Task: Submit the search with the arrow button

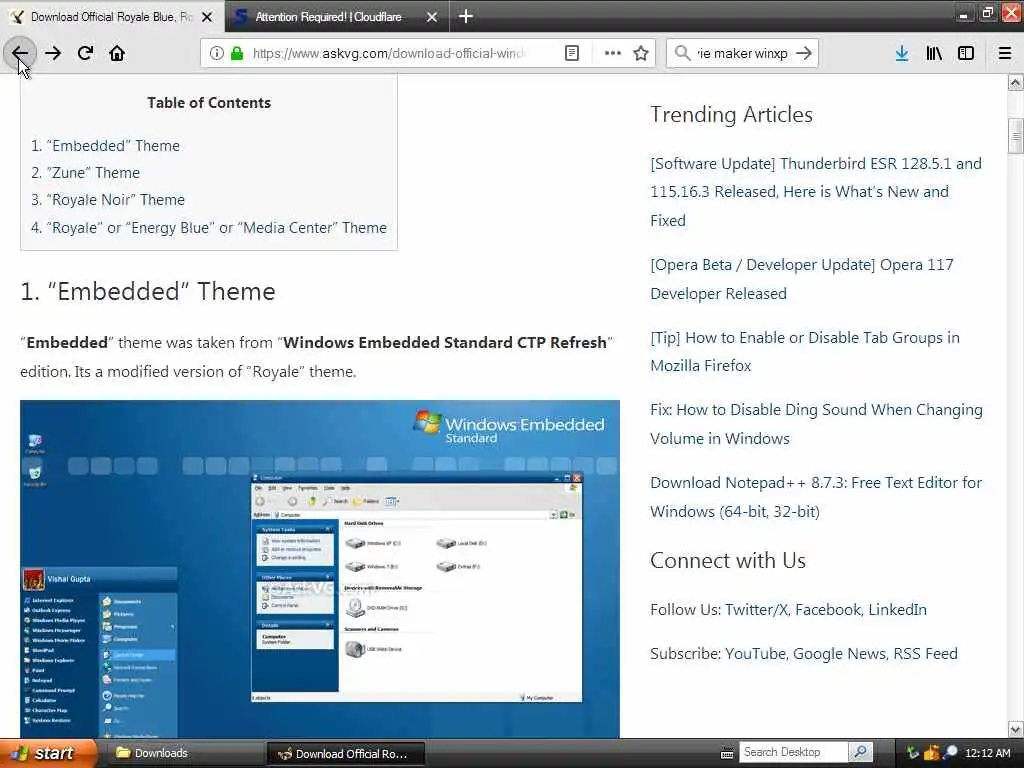Action: coord(804,53)
